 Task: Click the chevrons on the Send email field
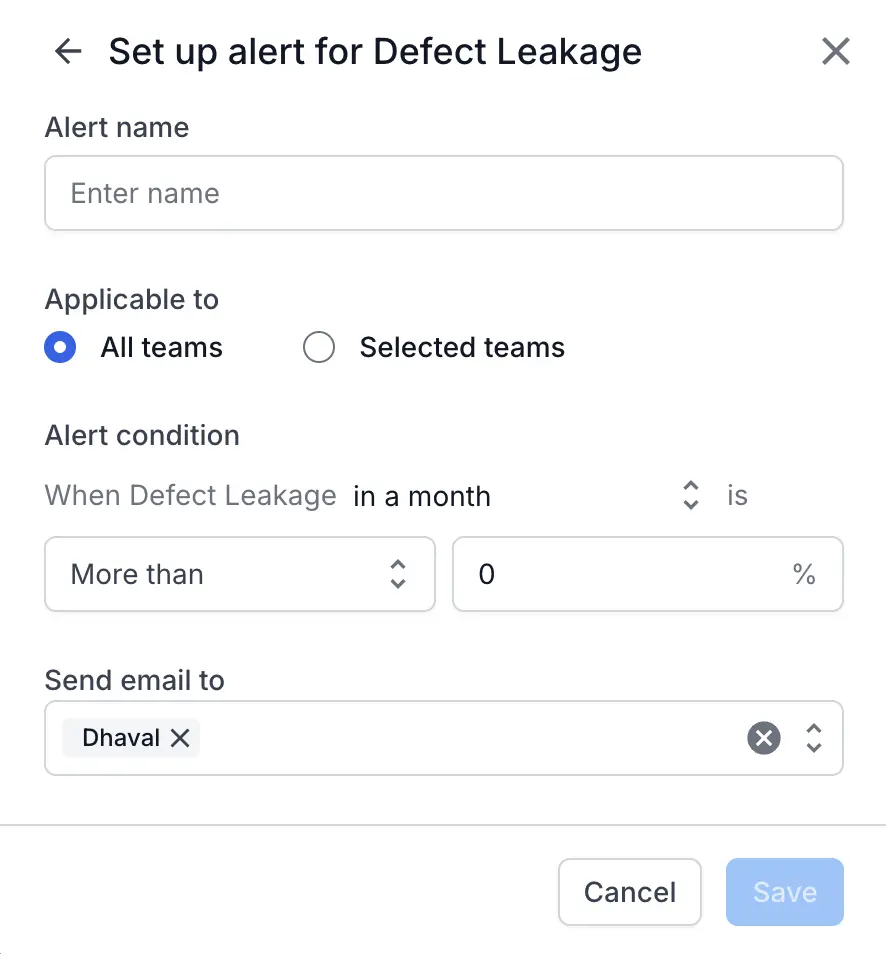(x=814, y=738)
